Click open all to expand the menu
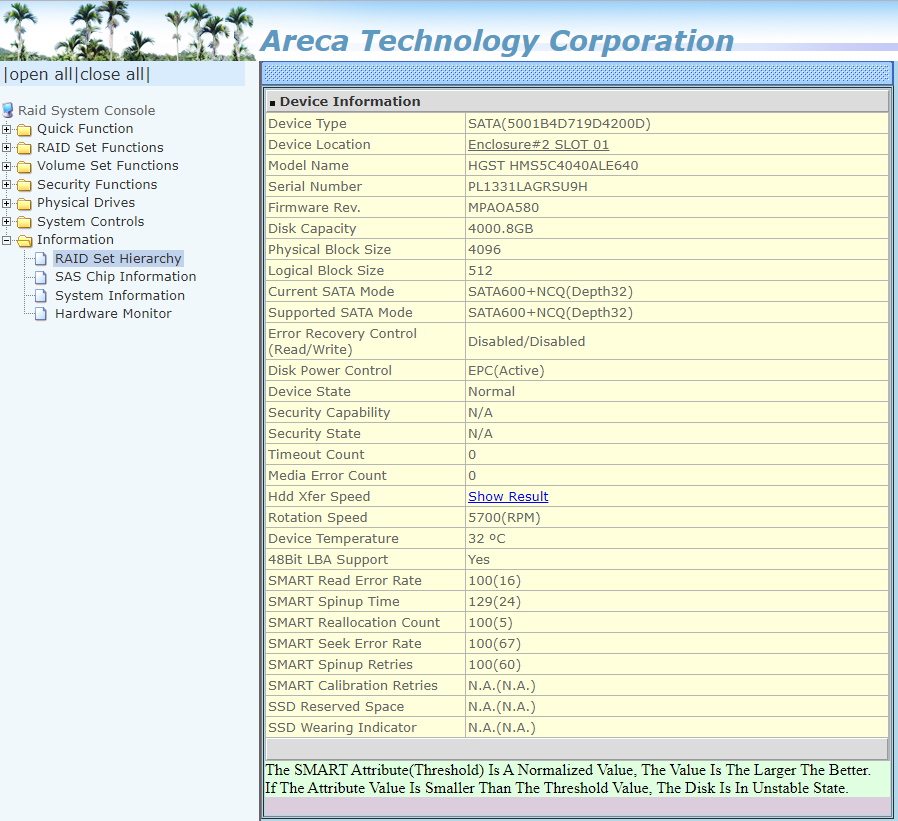Viewport: 898px width, 821px height. (39, 75)
